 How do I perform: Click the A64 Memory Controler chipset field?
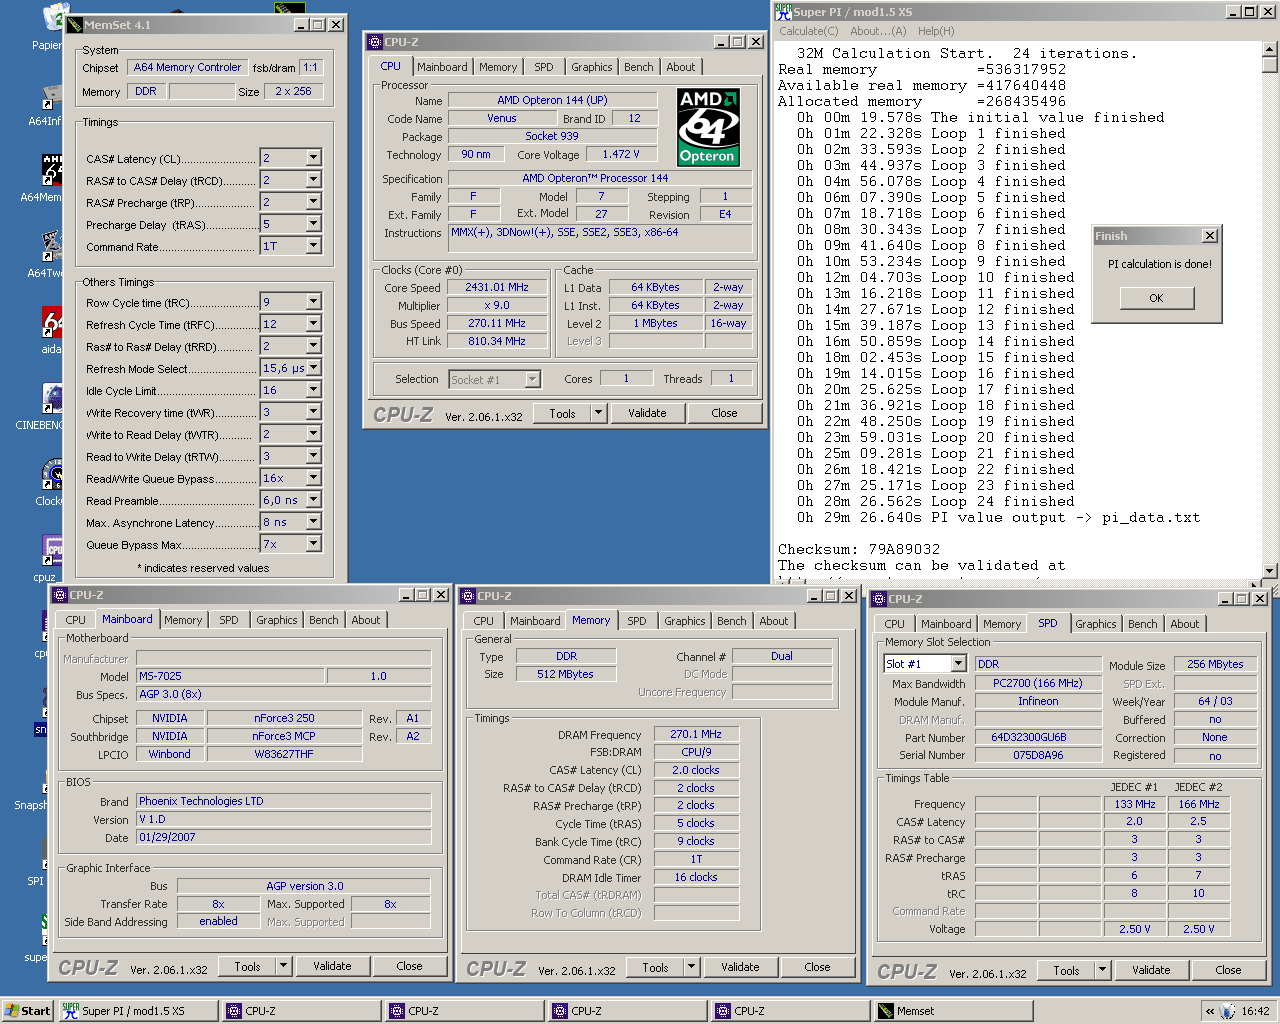(x=187, y=67)
